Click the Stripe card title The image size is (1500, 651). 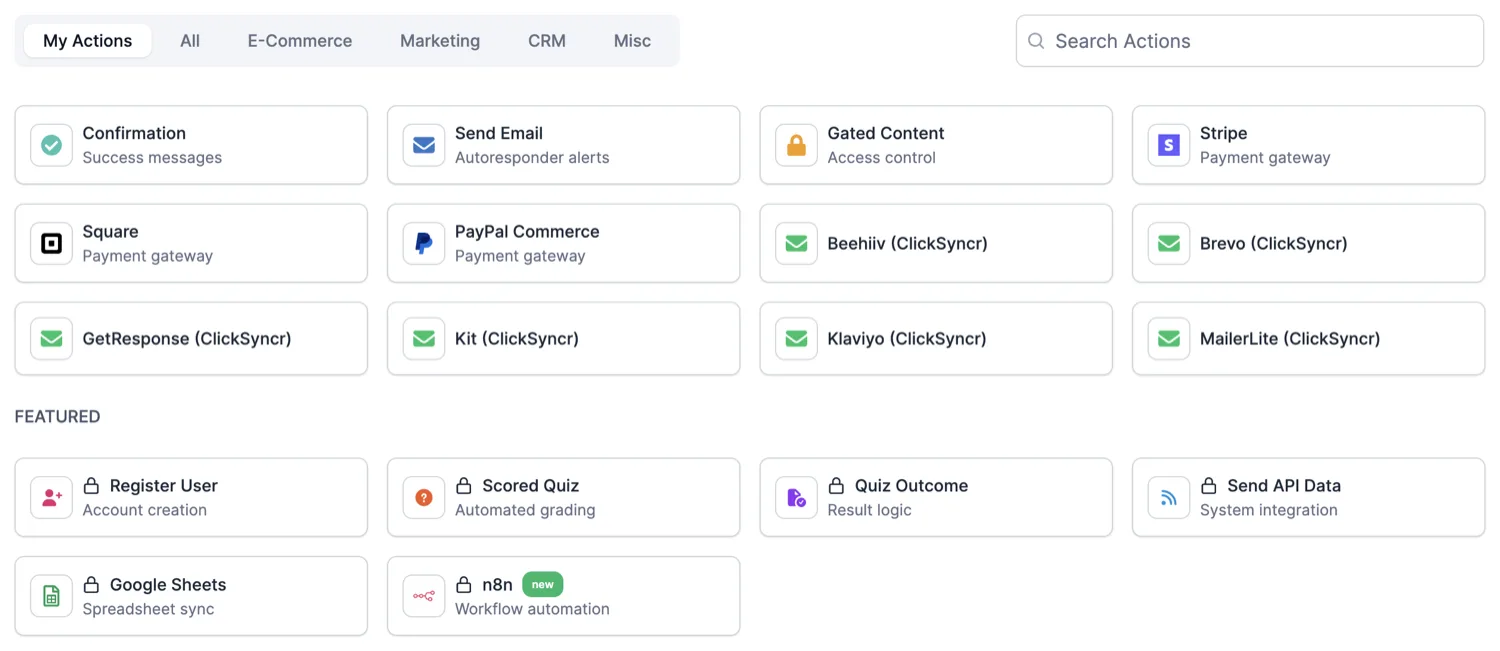1224,133
